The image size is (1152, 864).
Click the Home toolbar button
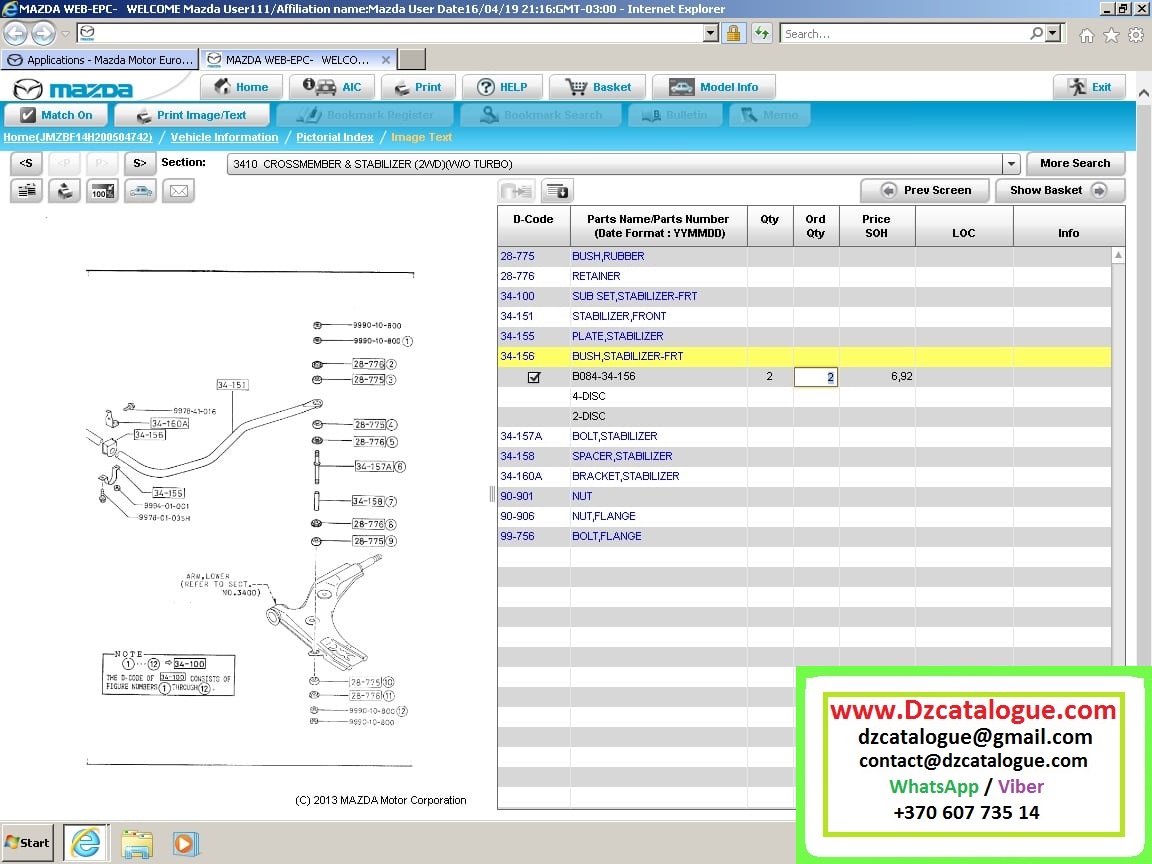[241, 87]
